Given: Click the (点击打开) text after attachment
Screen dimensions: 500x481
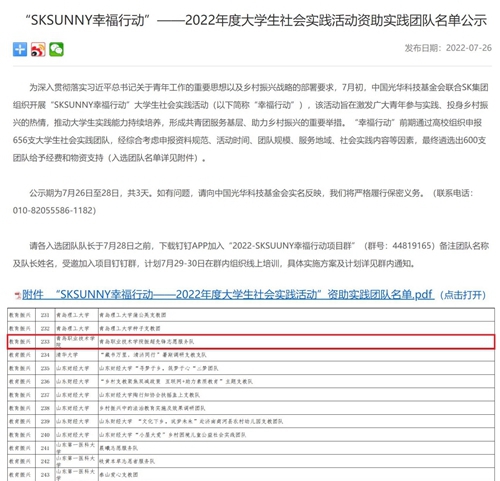Looking at the screenshot, I should point(463,295).
